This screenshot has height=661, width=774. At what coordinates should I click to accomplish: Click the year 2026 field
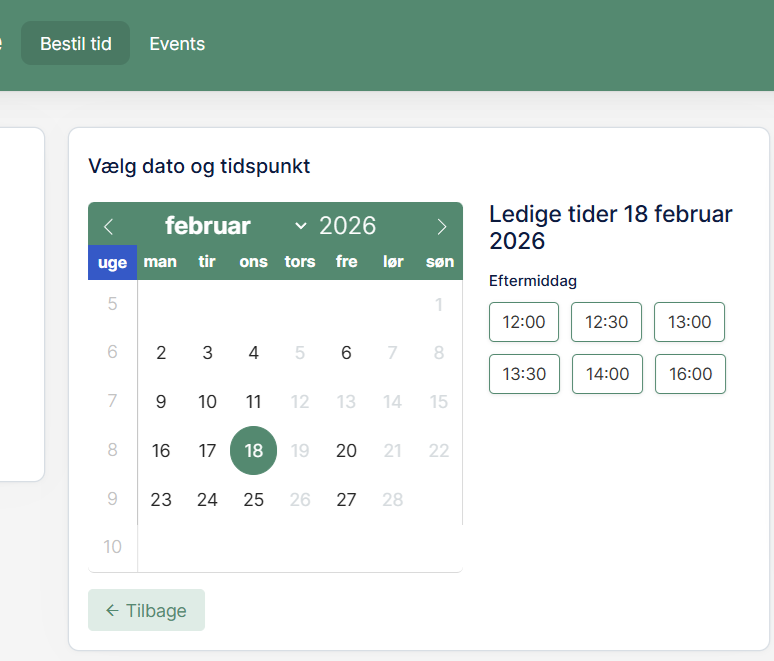(348, 226)
